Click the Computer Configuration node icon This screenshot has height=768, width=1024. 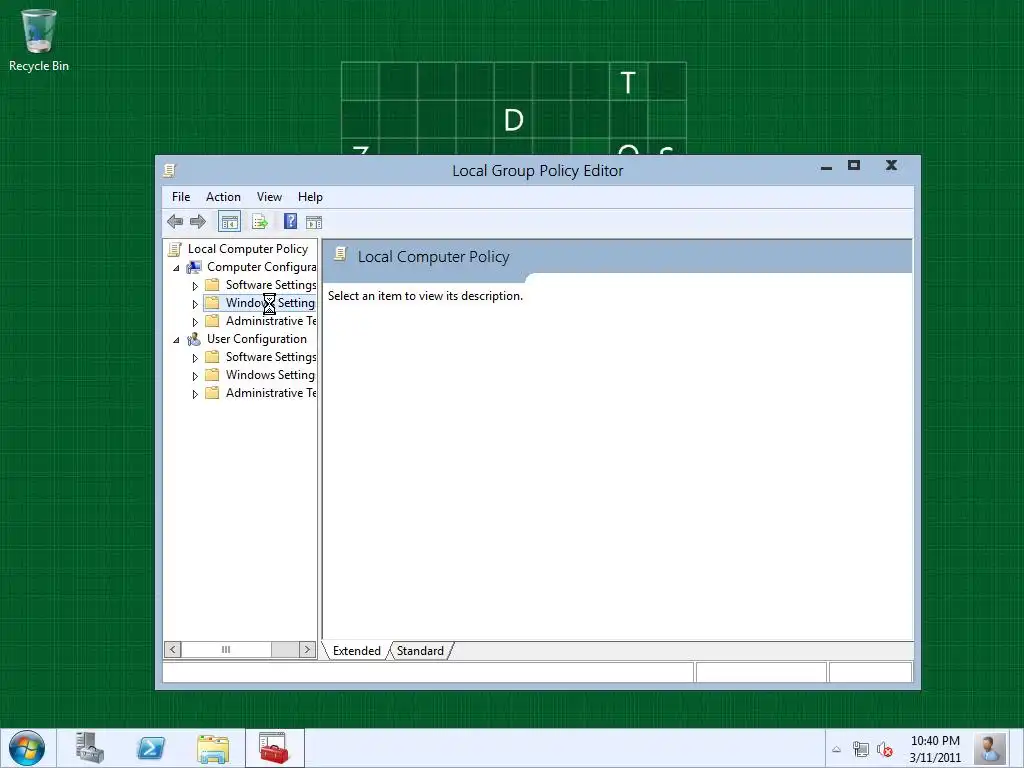[x=194, y=267]
